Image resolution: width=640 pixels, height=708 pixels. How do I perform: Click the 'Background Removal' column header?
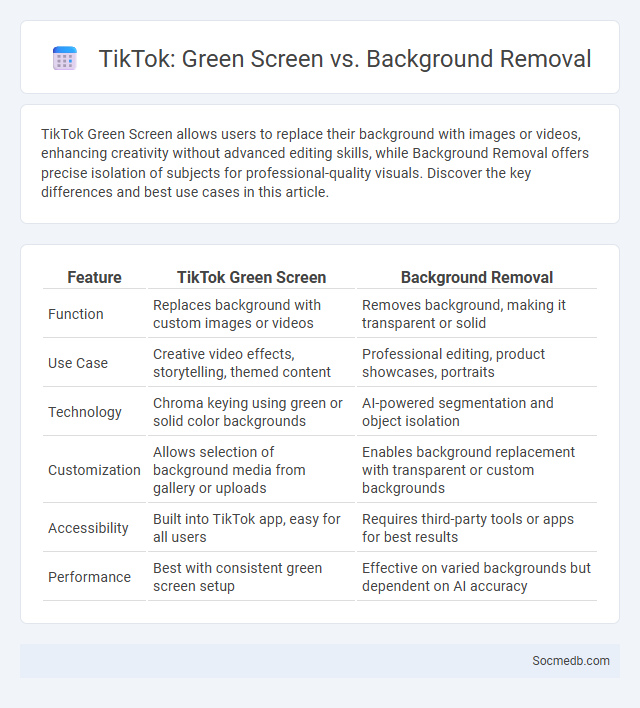tap(477, 277)
